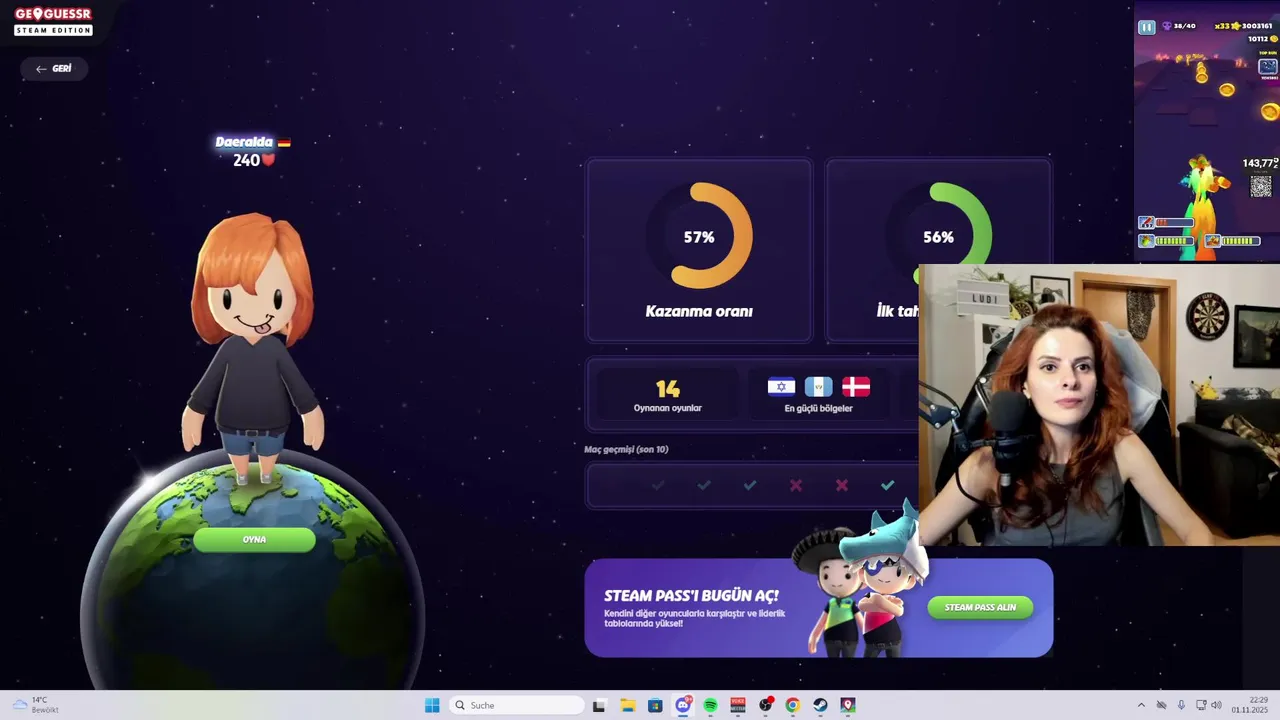The width and height of the screenshot is (1280, 720).
Task: Open the weather widget showing 14°C
Action: tap(36, 705)
